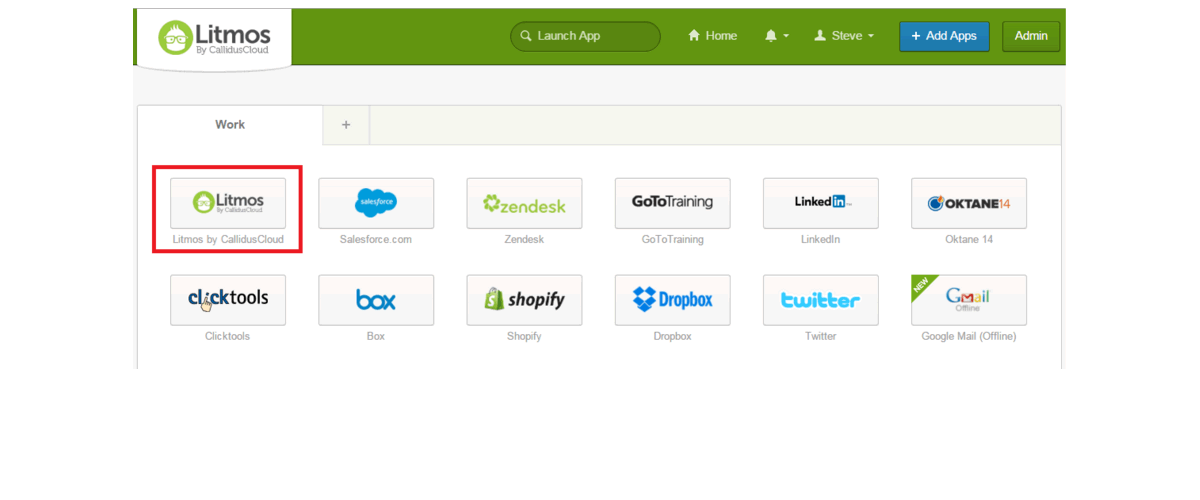Launch the Box app tile
The image size is (1200, 500).
(x=376, y=300)
